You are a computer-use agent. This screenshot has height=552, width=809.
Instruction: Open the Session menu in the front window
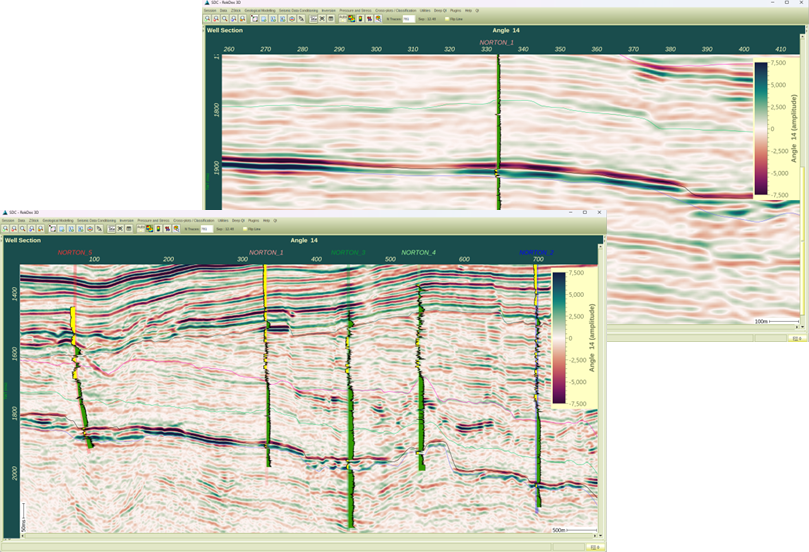[8, 220]
